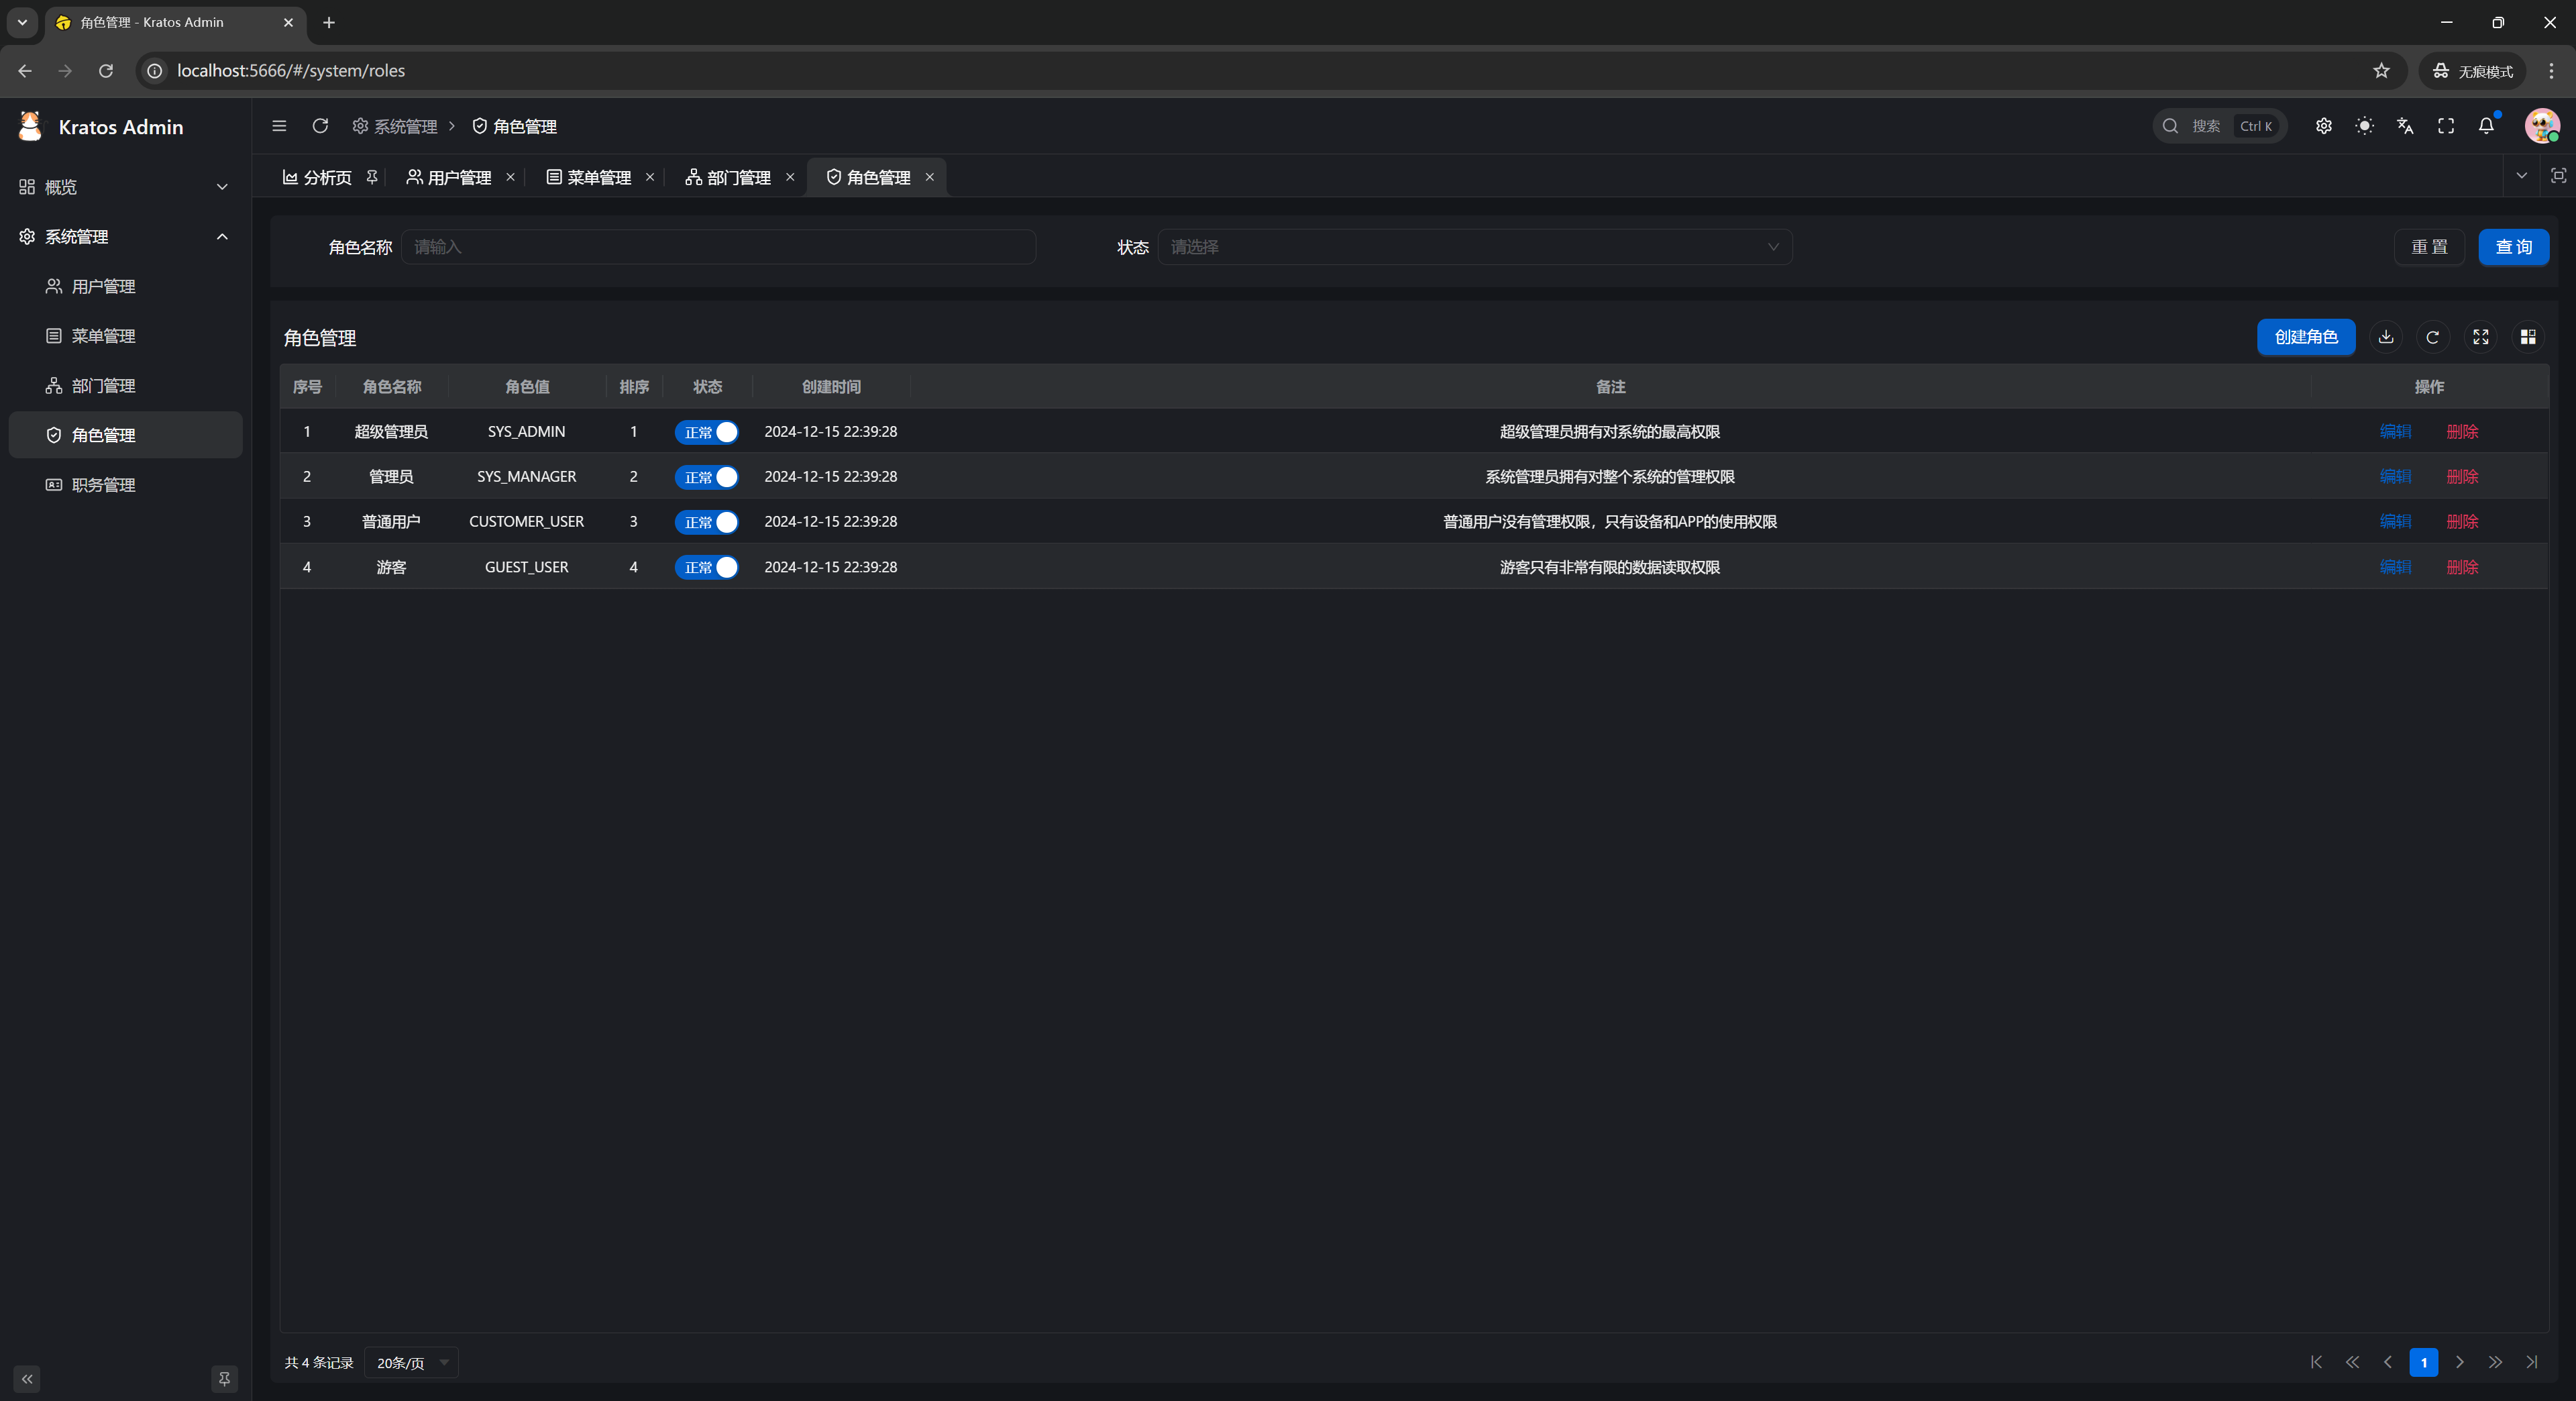
Task: Type a role name in the 角色名称 field
Action: click(719, 247)
